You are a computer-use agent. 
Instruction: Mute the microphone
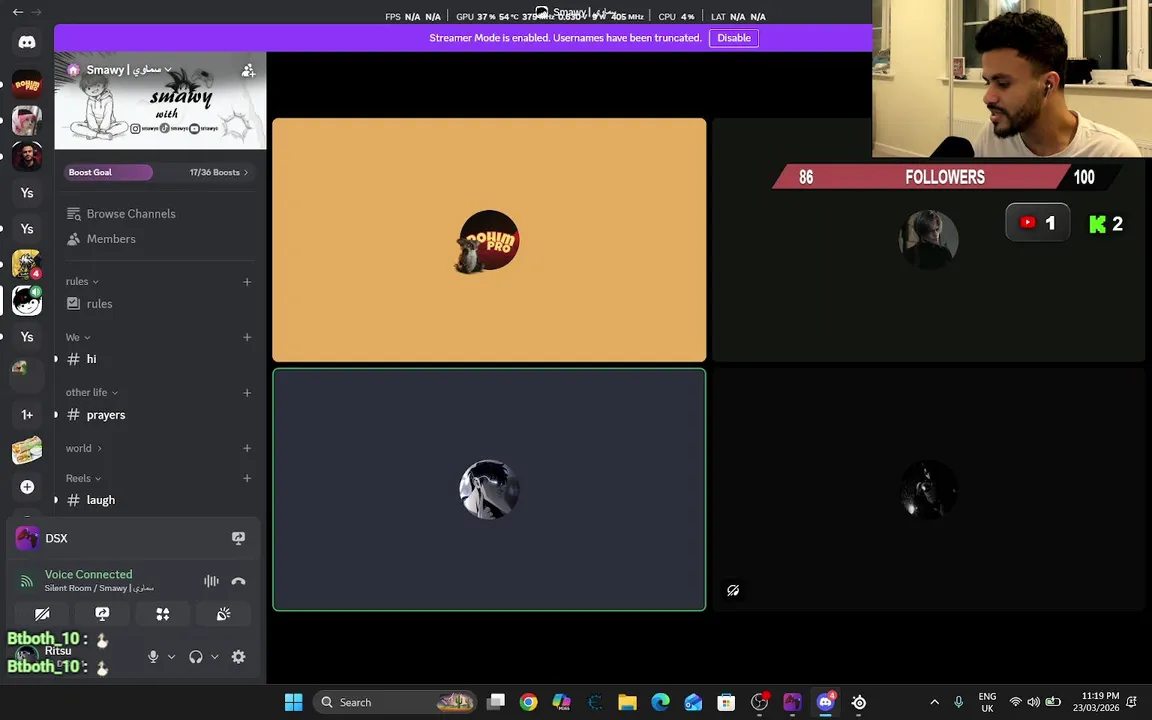(x=153, y=657)
